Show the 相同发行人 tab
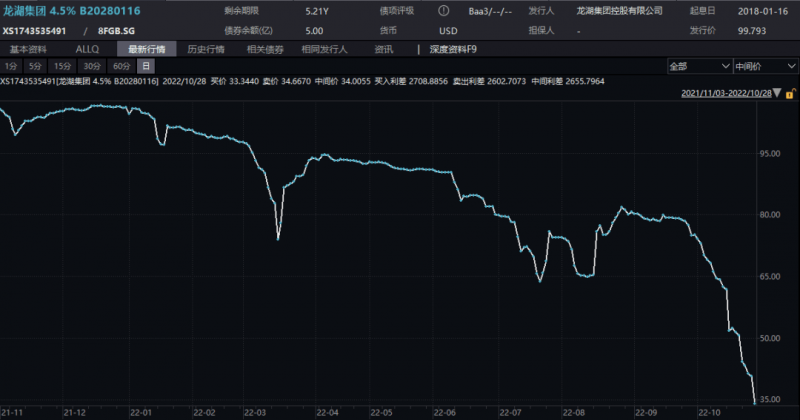Screen dimensions: 800x420 (x=326, y=48)
